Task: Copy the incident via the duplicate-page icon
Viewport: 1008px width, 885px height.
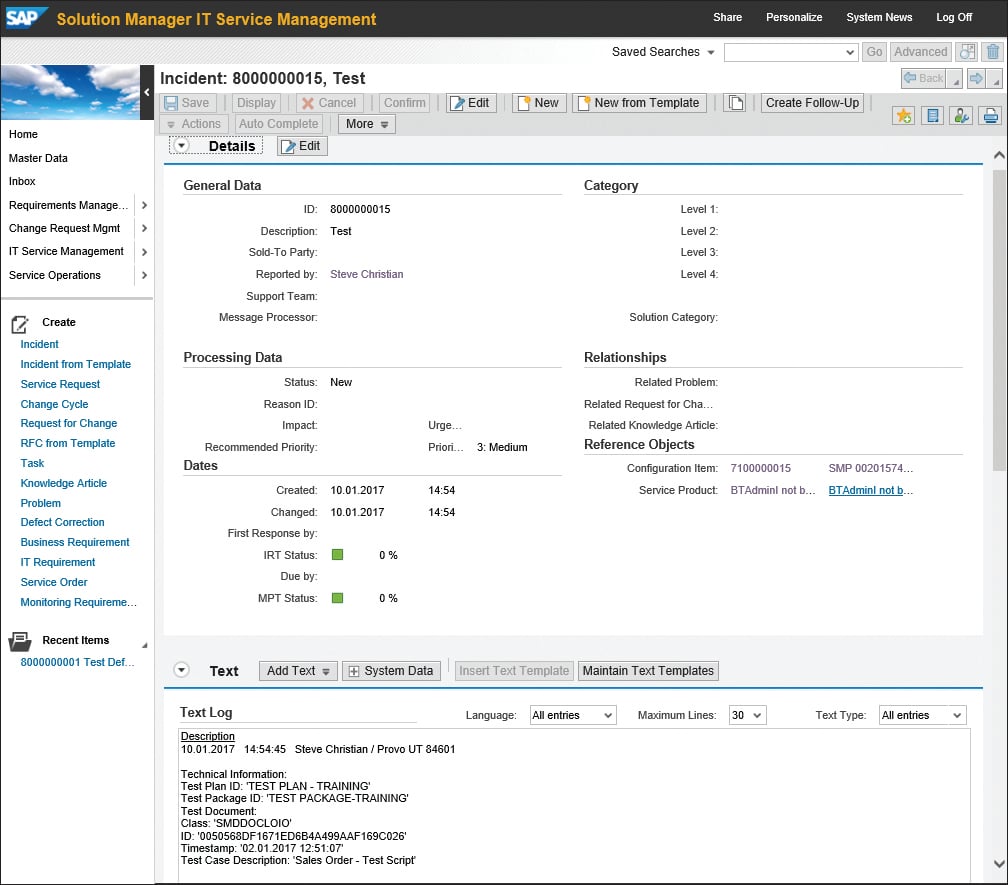Action: (x=737, y=102)
